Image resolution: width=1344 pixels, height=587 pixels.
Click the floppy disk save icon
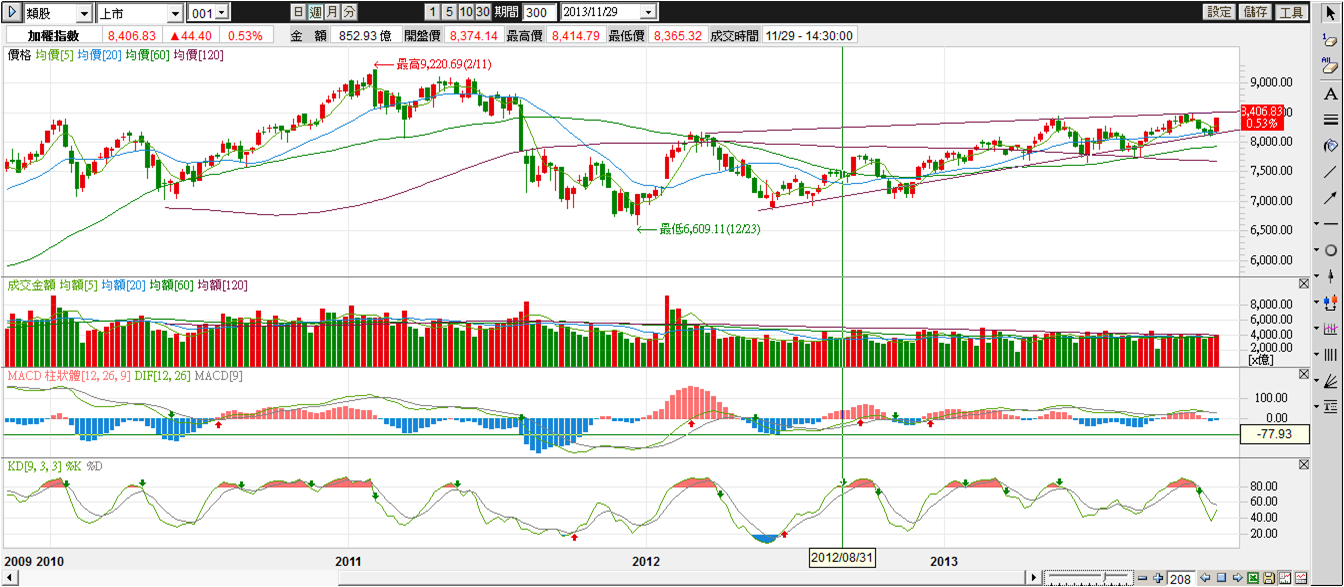pyautogui.click(x=1268, y=578)
